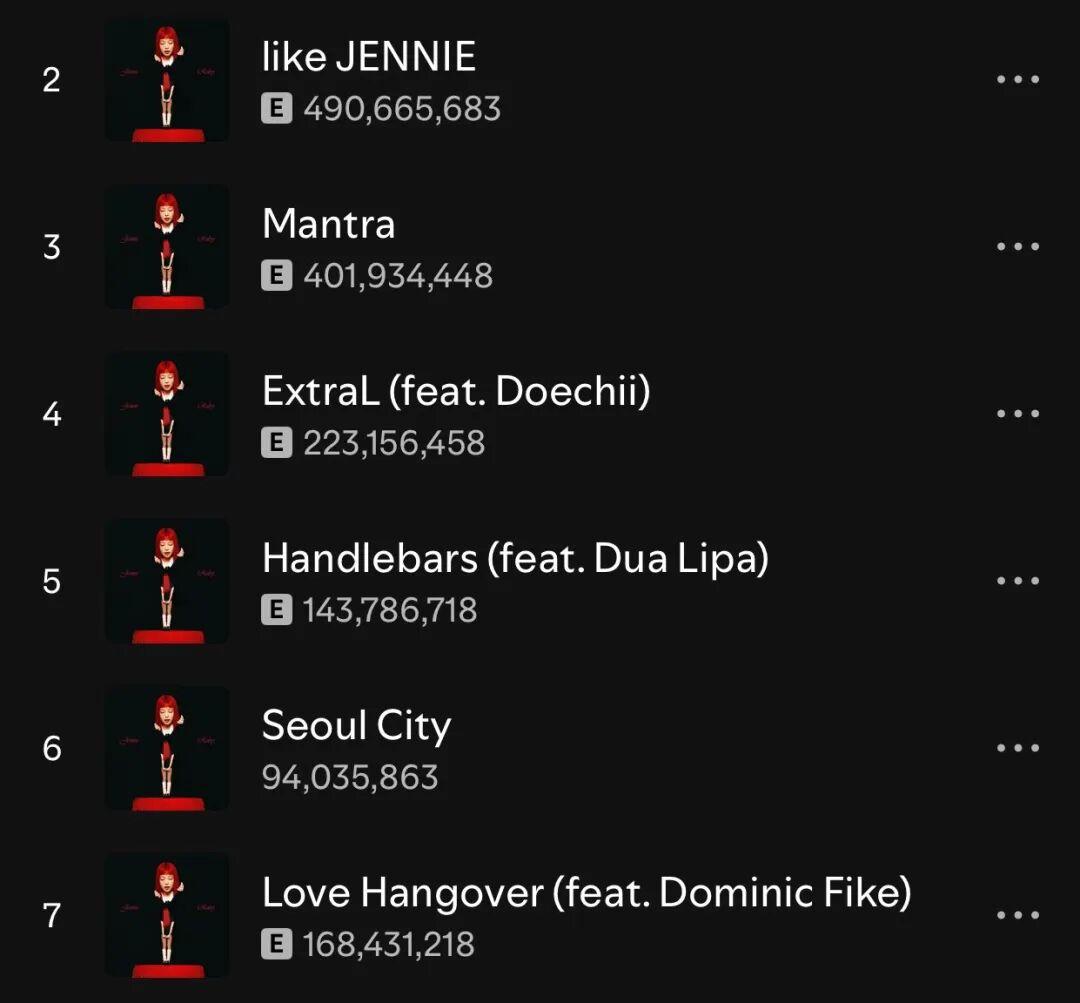Click the explicit badge under like JENNIE
The height and width of the screenshot is (1003, 1080).
[276, 108]
